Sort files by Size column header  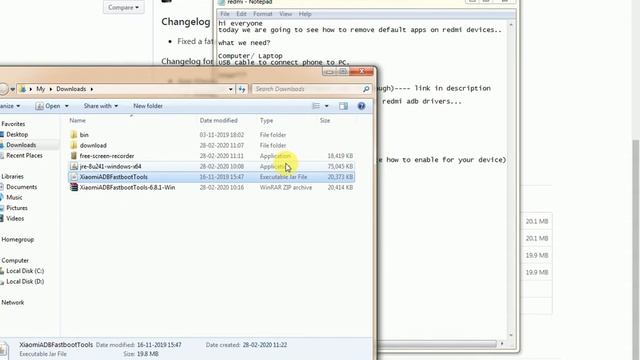(325, 120)
